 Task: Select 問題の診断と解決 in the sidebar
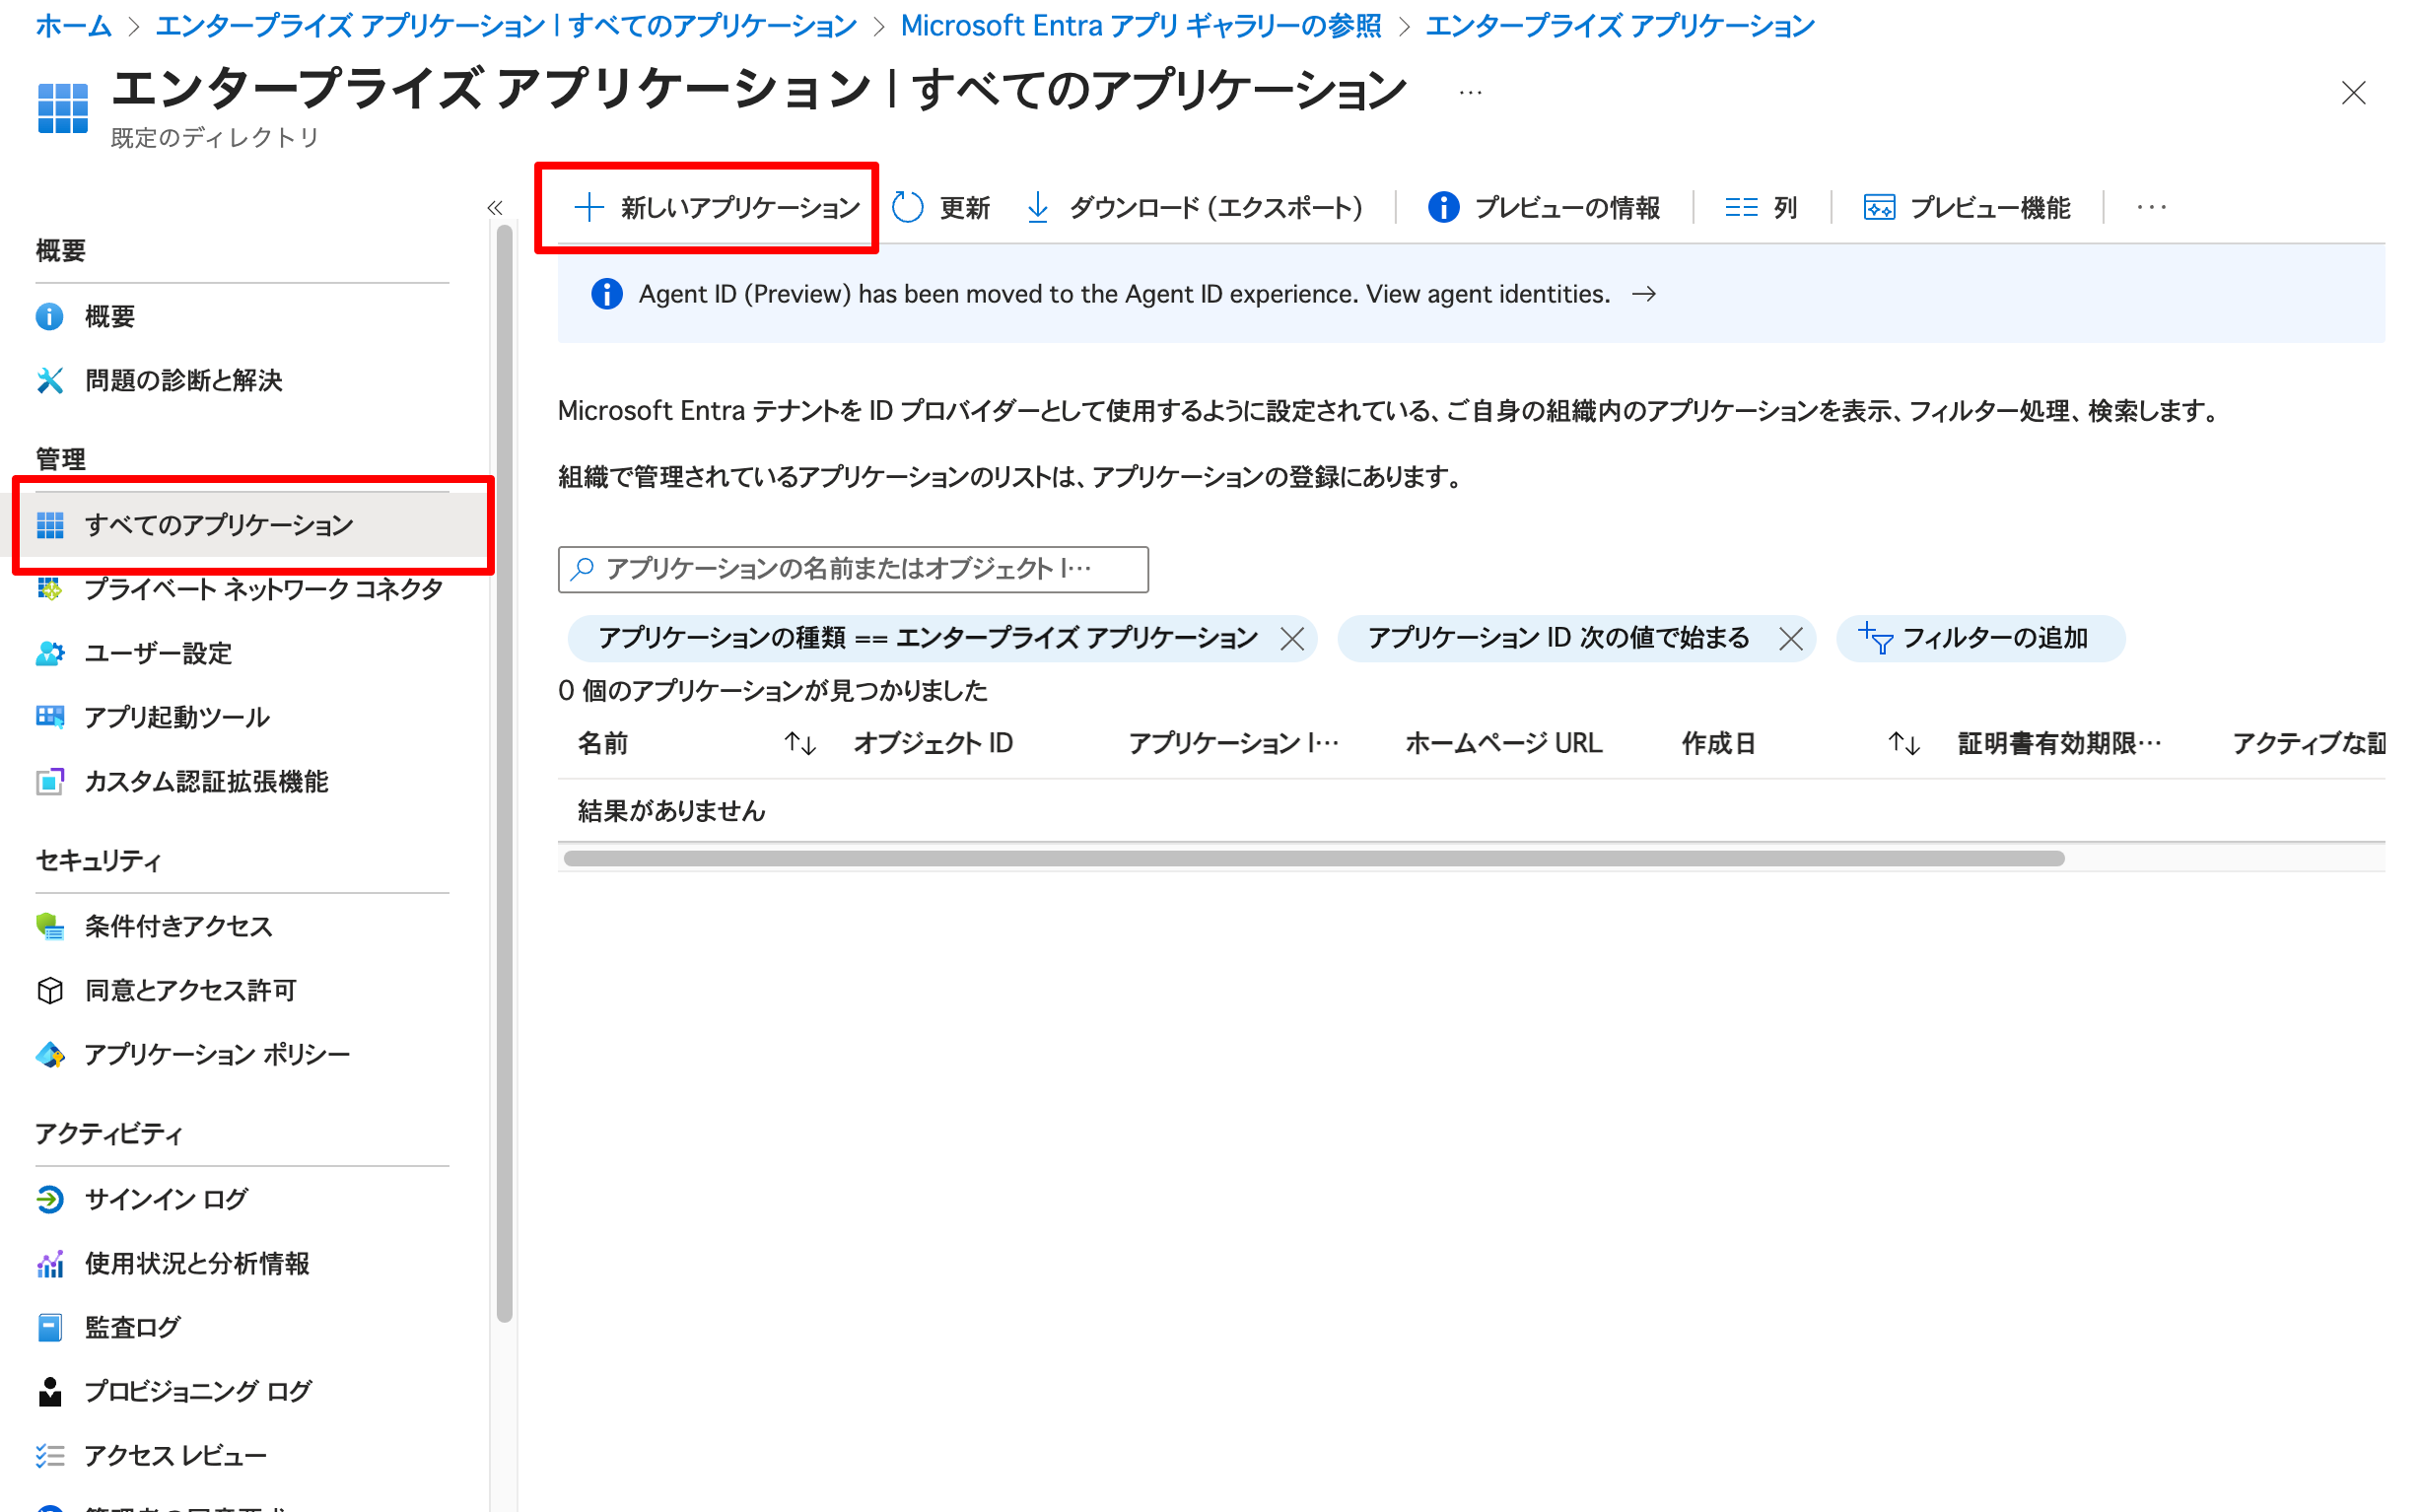tap(183, 380)
